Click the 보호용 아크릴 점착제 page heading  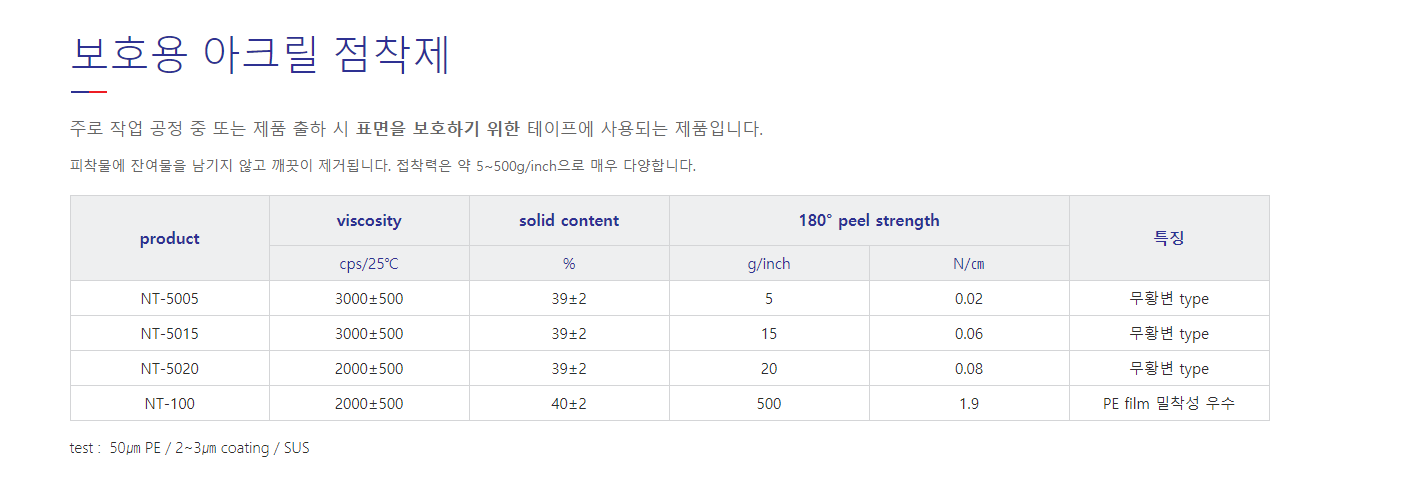pos(261,55)
